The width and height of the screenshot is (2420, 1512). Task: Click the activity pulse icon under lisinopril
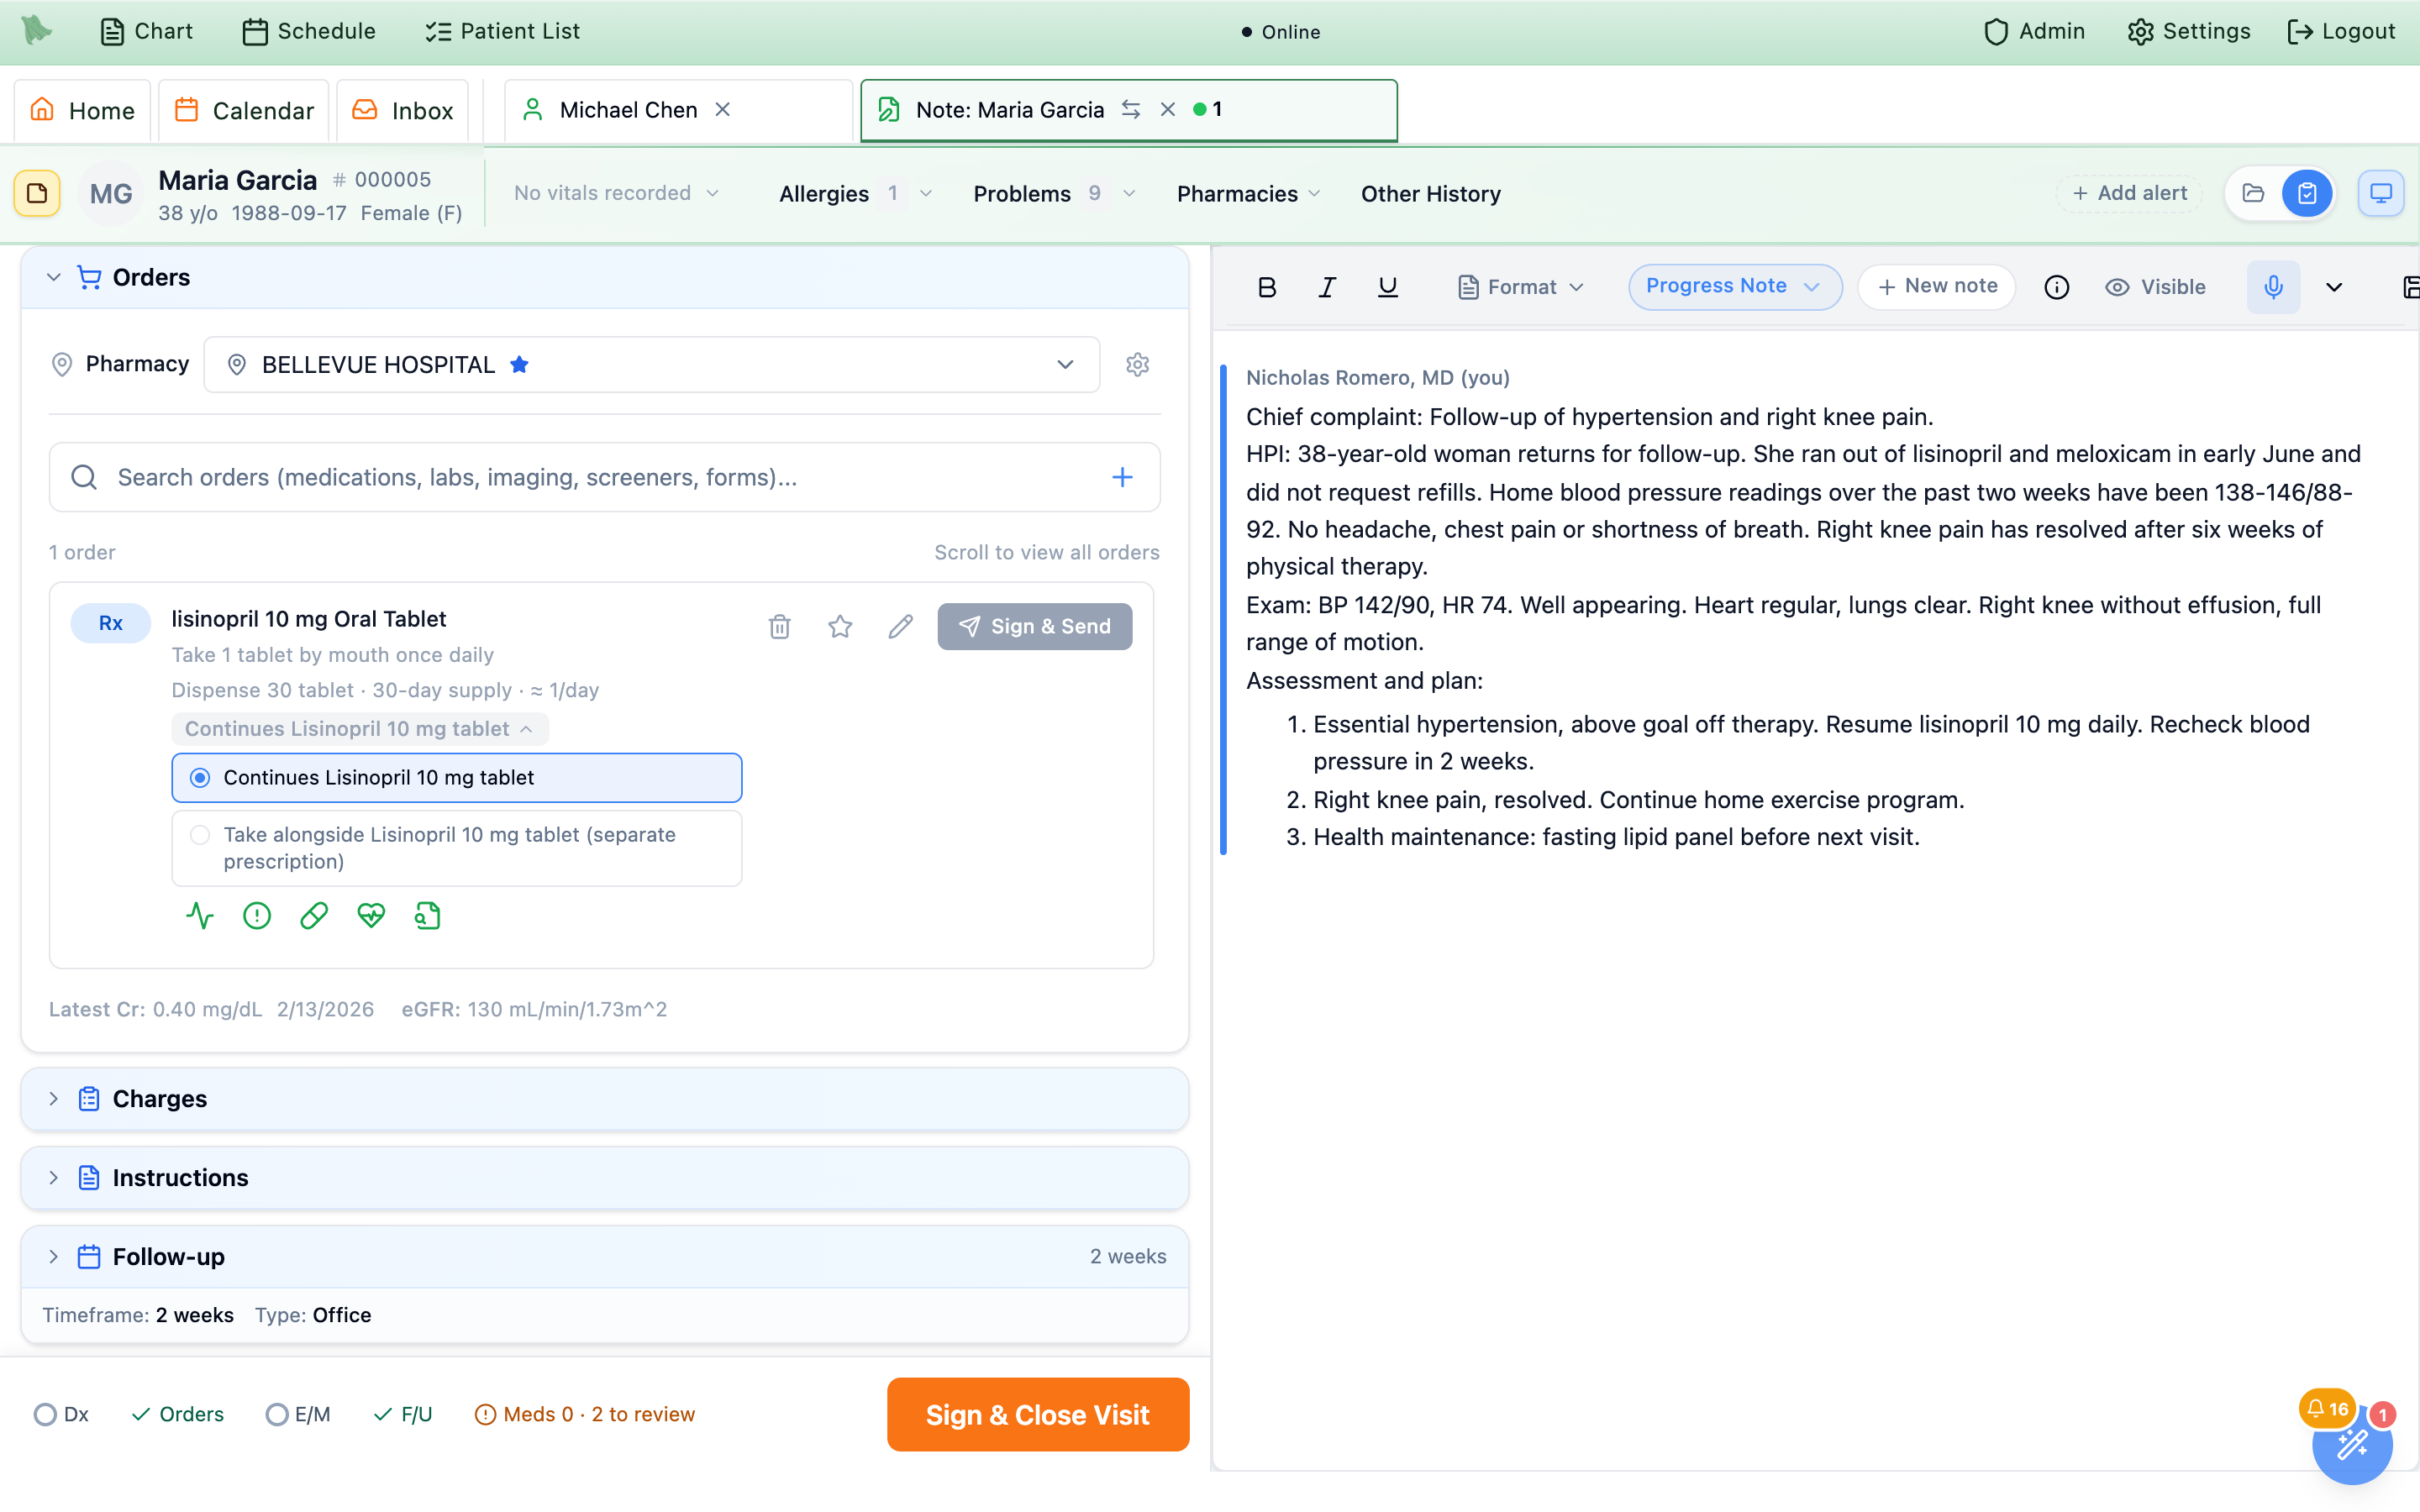coord(200,915)
